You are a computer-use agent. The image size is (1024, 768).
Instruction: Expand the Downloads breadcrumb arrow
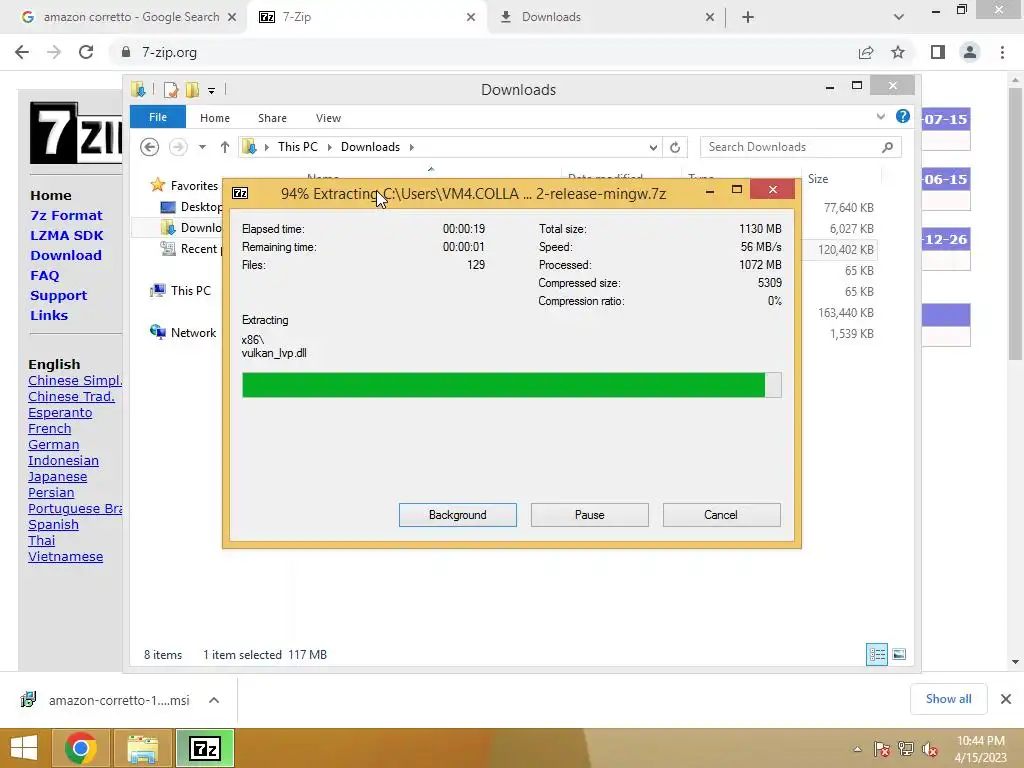click(x=411, y=147)
